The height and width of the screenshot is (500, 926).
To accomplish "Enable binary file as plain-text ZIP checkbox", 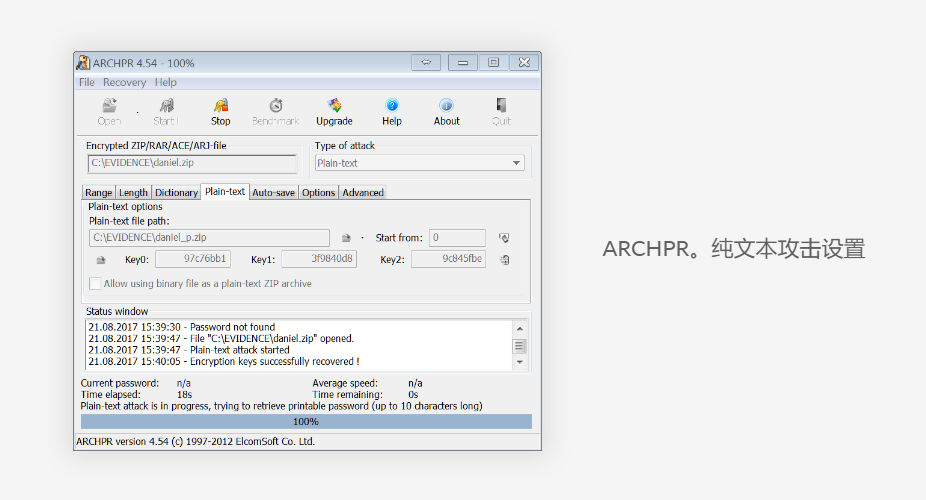I will [94, 284].
